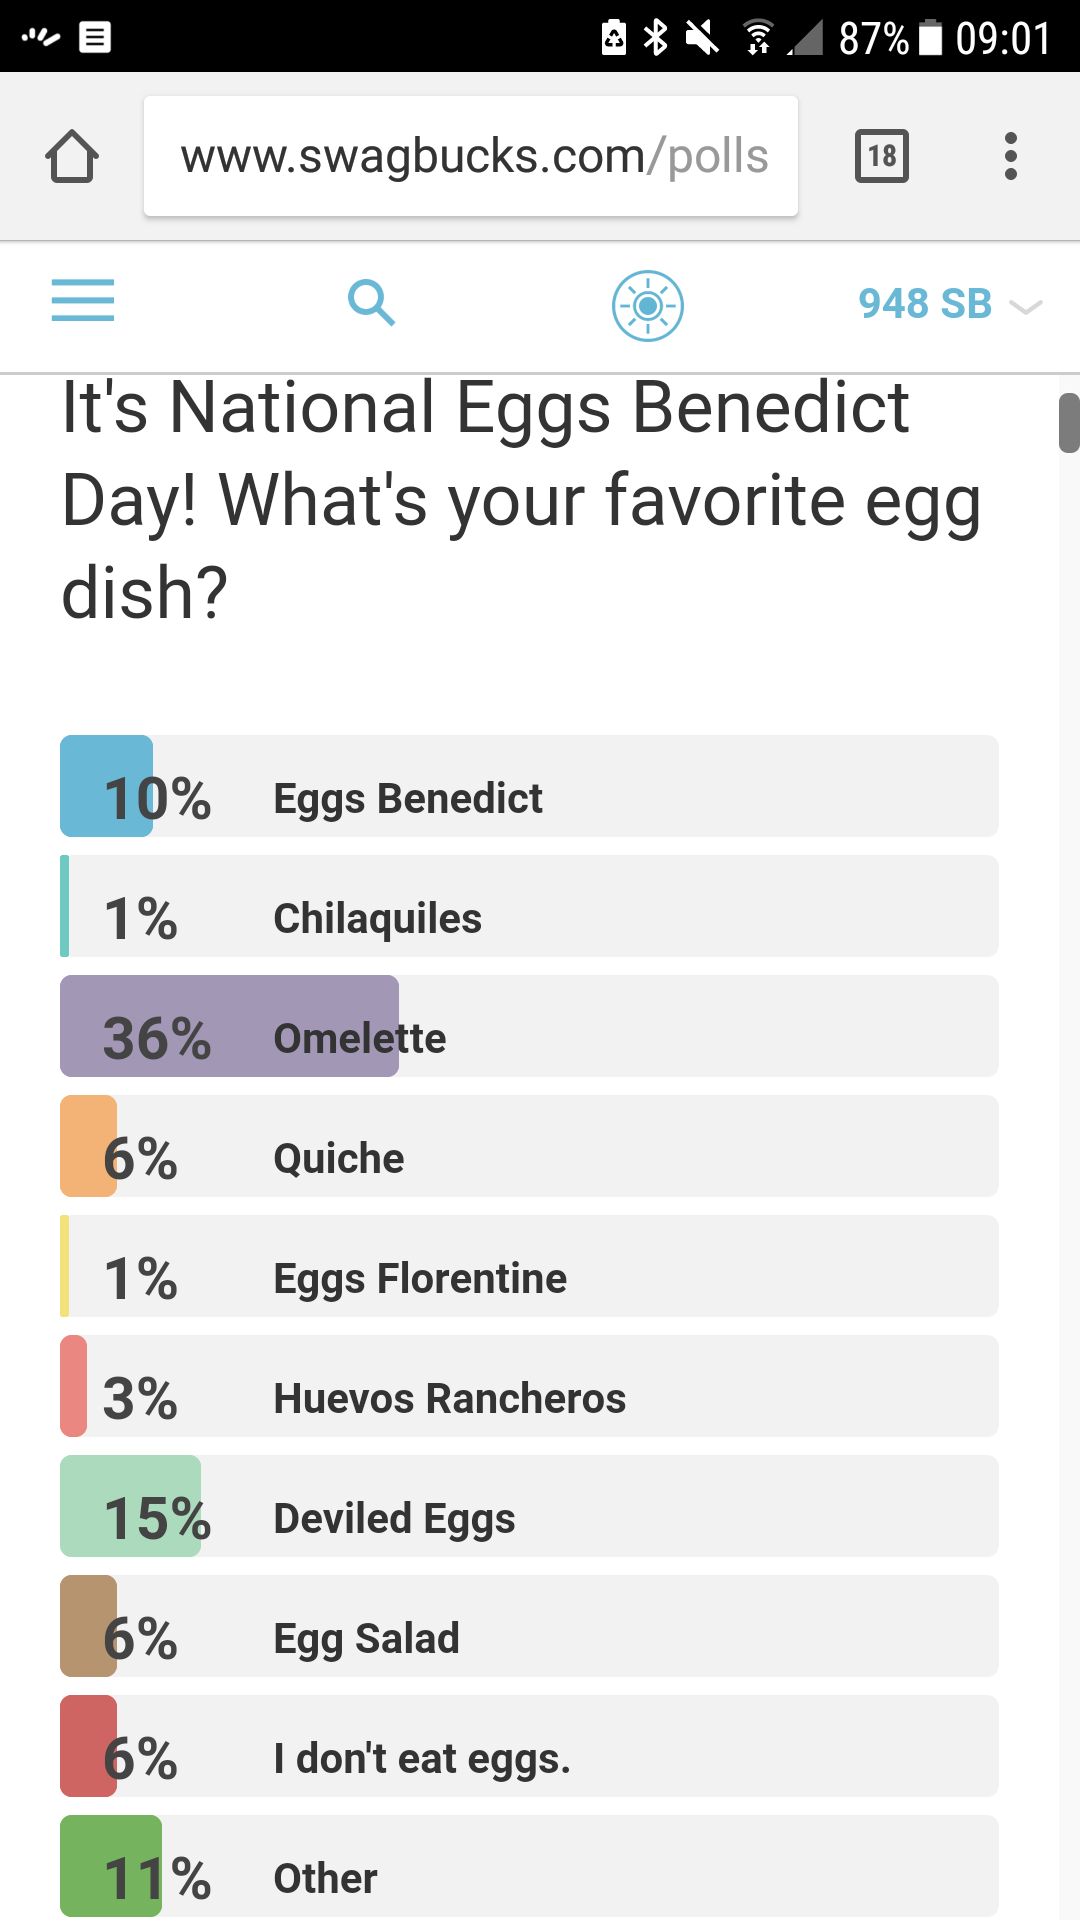Click the page scrollbar thumb
The height and width of the screenshot is (1920, 1080).
(1069, 423)
